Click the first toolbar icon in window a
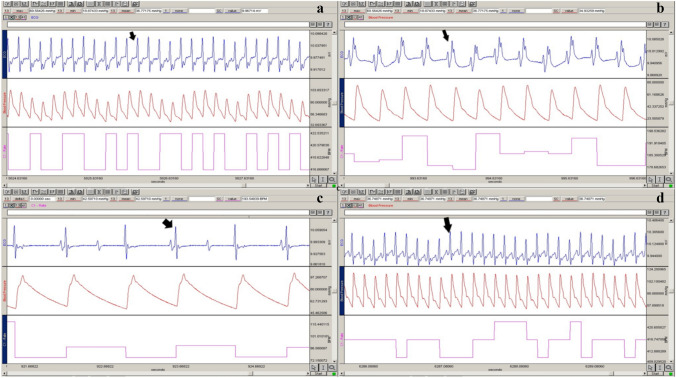Viewport: 676px width, 378px height. pos(6,4)
